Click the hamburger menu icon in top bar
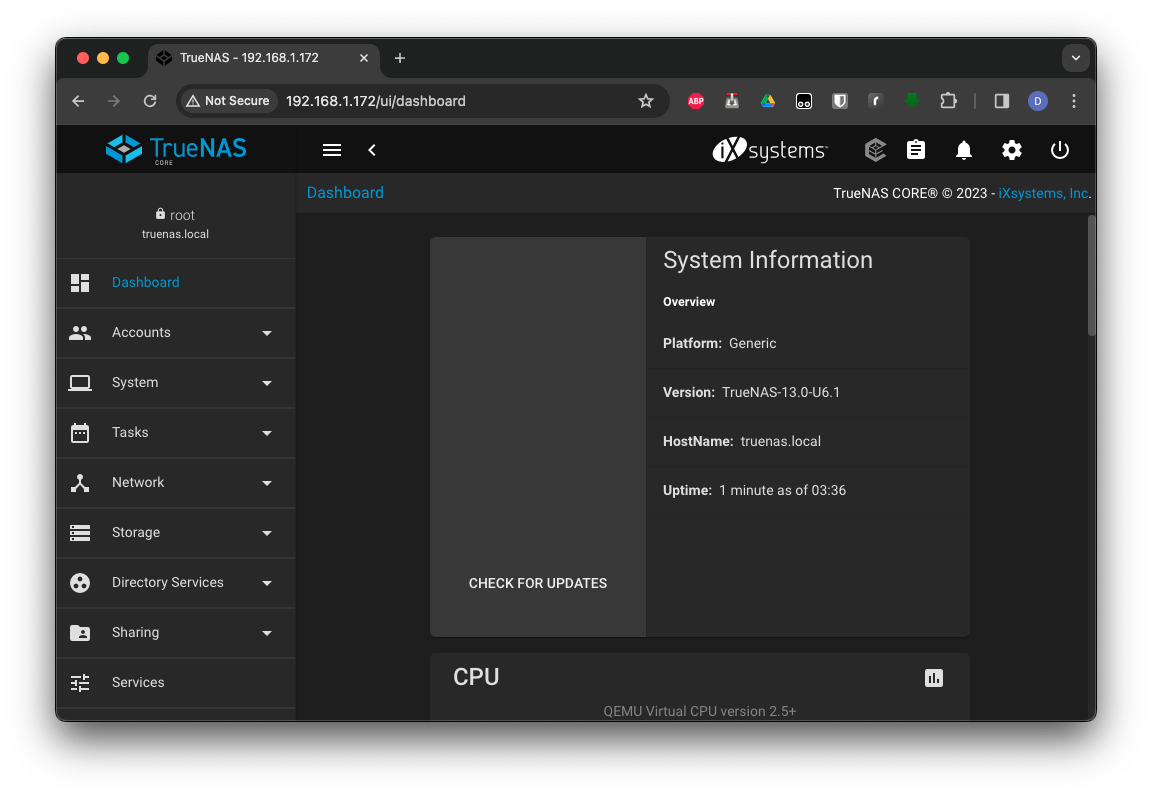1152x795 pixels. [x=332, y=150]
